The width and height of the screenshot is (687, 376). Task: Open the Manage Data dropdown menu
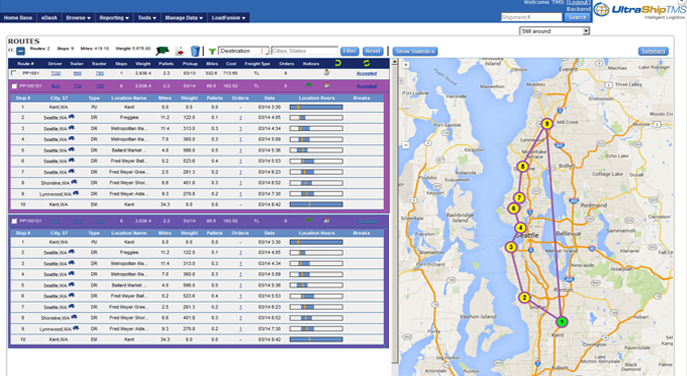(x=184, y=18)
